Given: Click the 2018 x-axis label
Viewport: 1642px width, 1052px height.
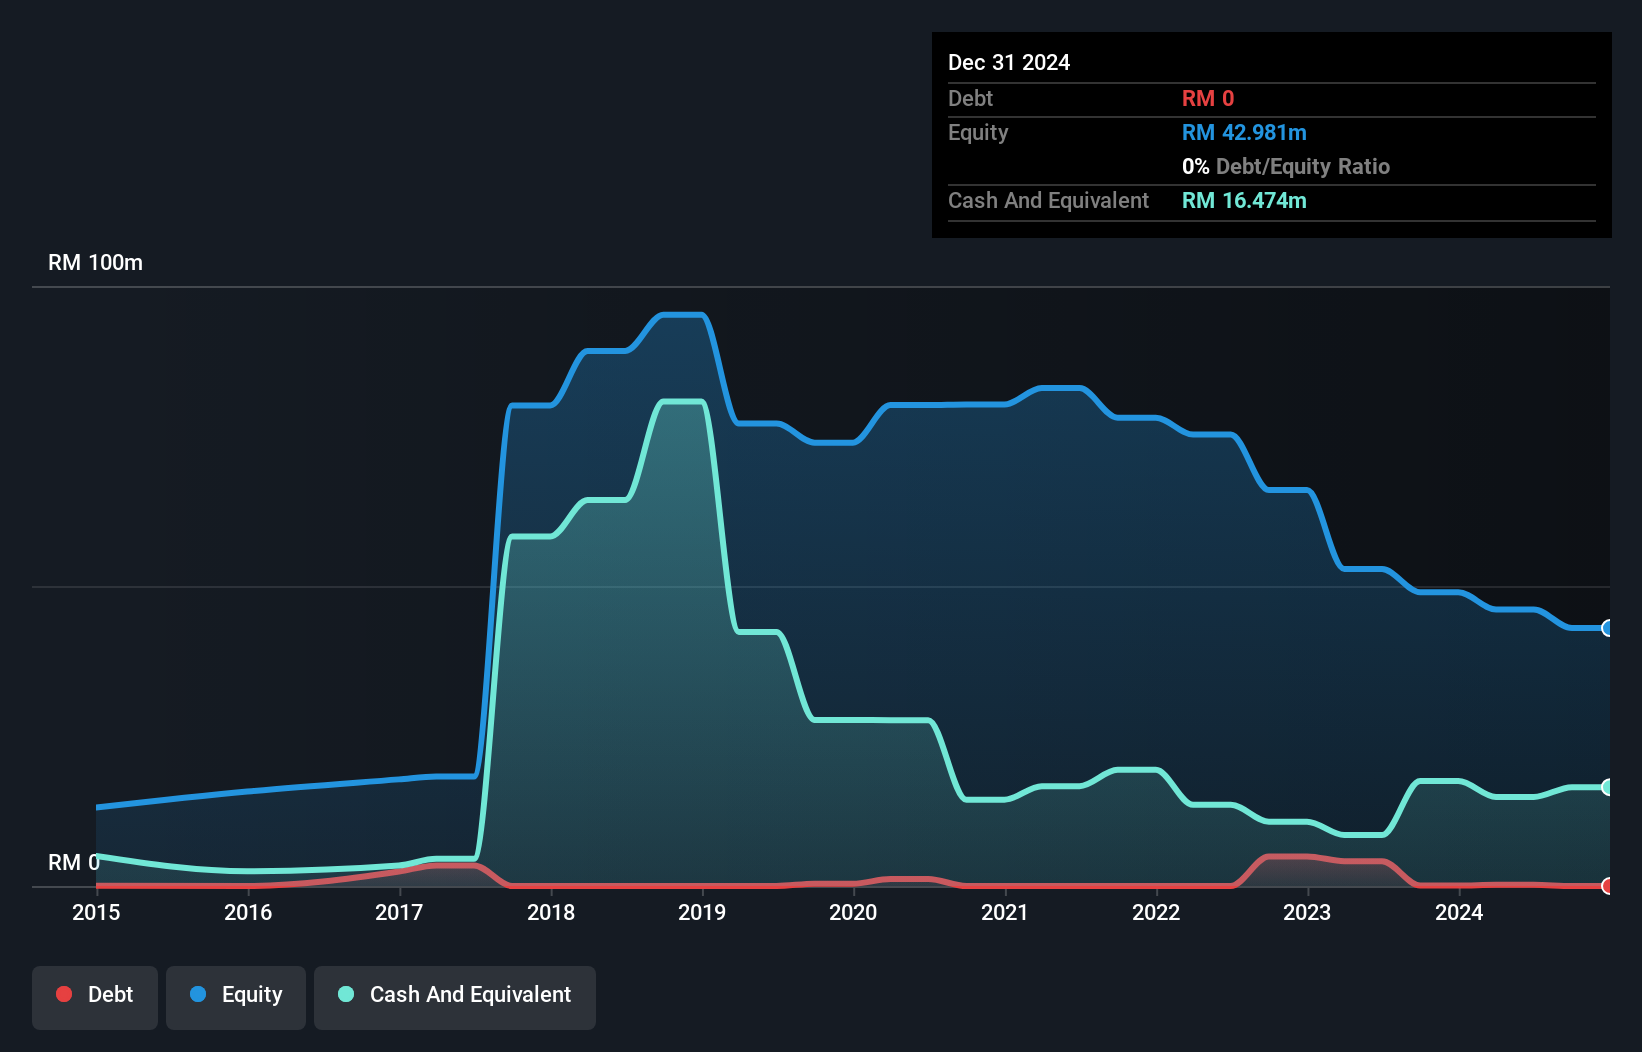Looking at the screenshot, I should [x=551, y=912].
